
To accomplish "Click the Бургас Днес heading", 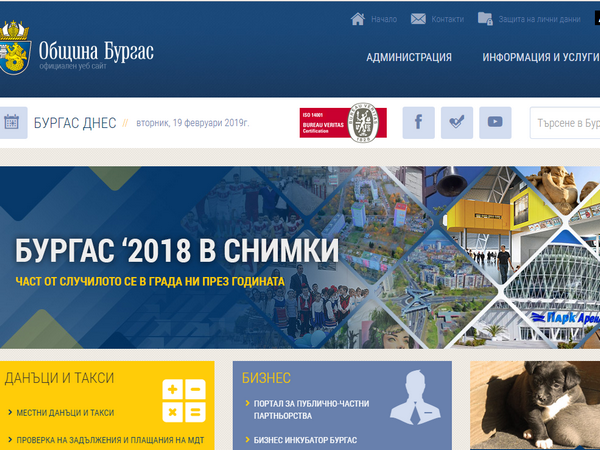I will (x=75, y=123).
